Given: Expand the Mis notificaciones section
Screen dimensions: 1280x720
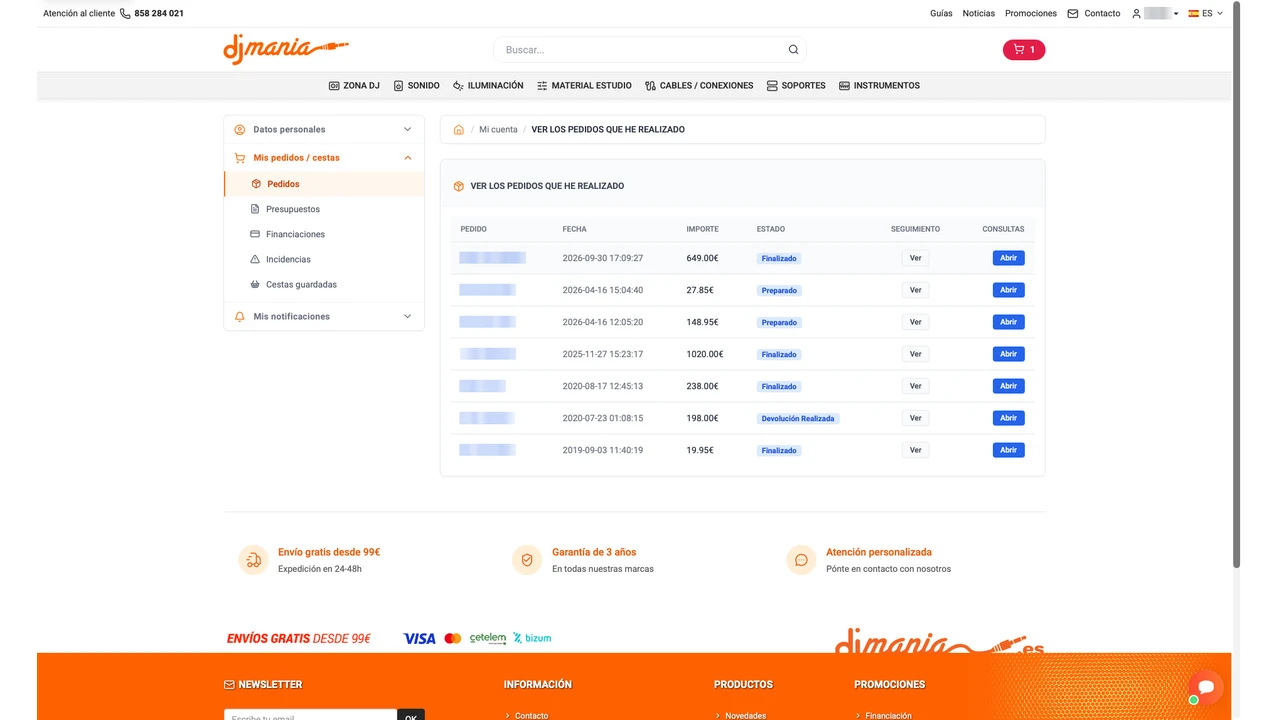Looking at the screenshot, I should pyautogui.click(x=324, y=316).
